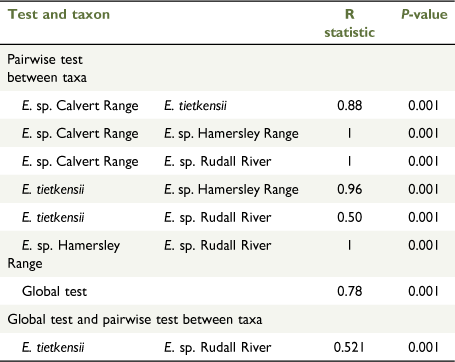The width and height of the screenshot is (455, 362).
Task: Click the 'R statistic' column header
Action: (350, 23)
